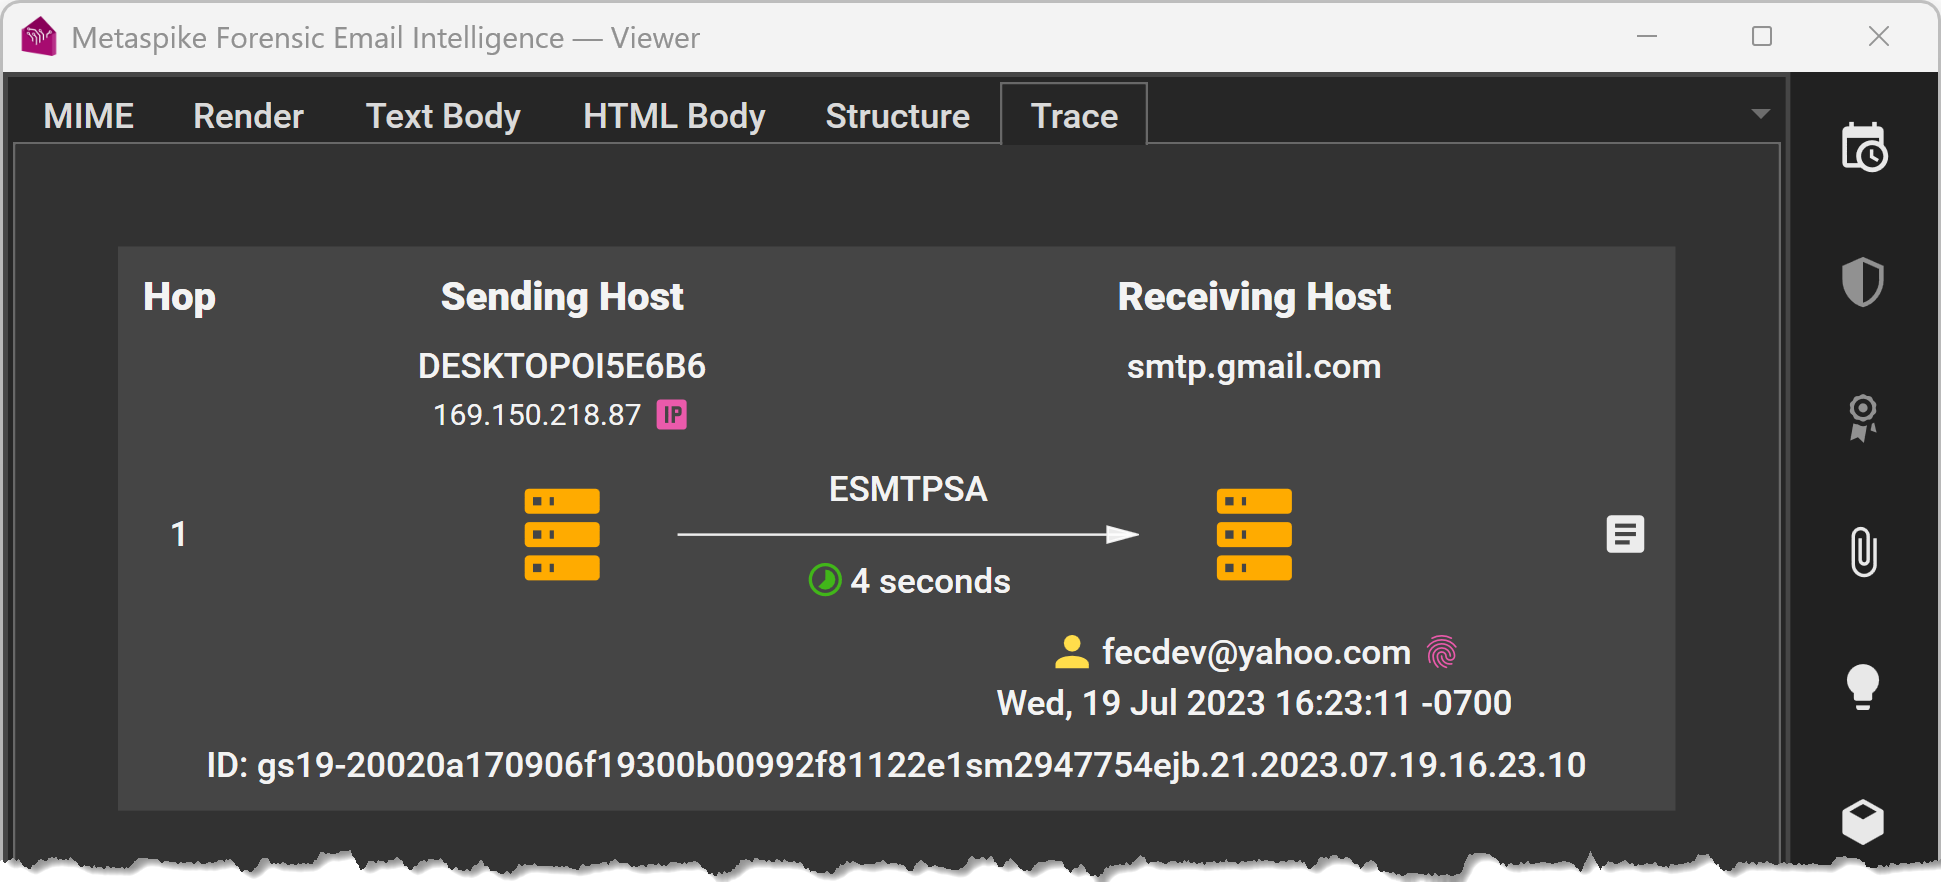Click the fecdev@yahoo.com address

tap(1256, 652)
